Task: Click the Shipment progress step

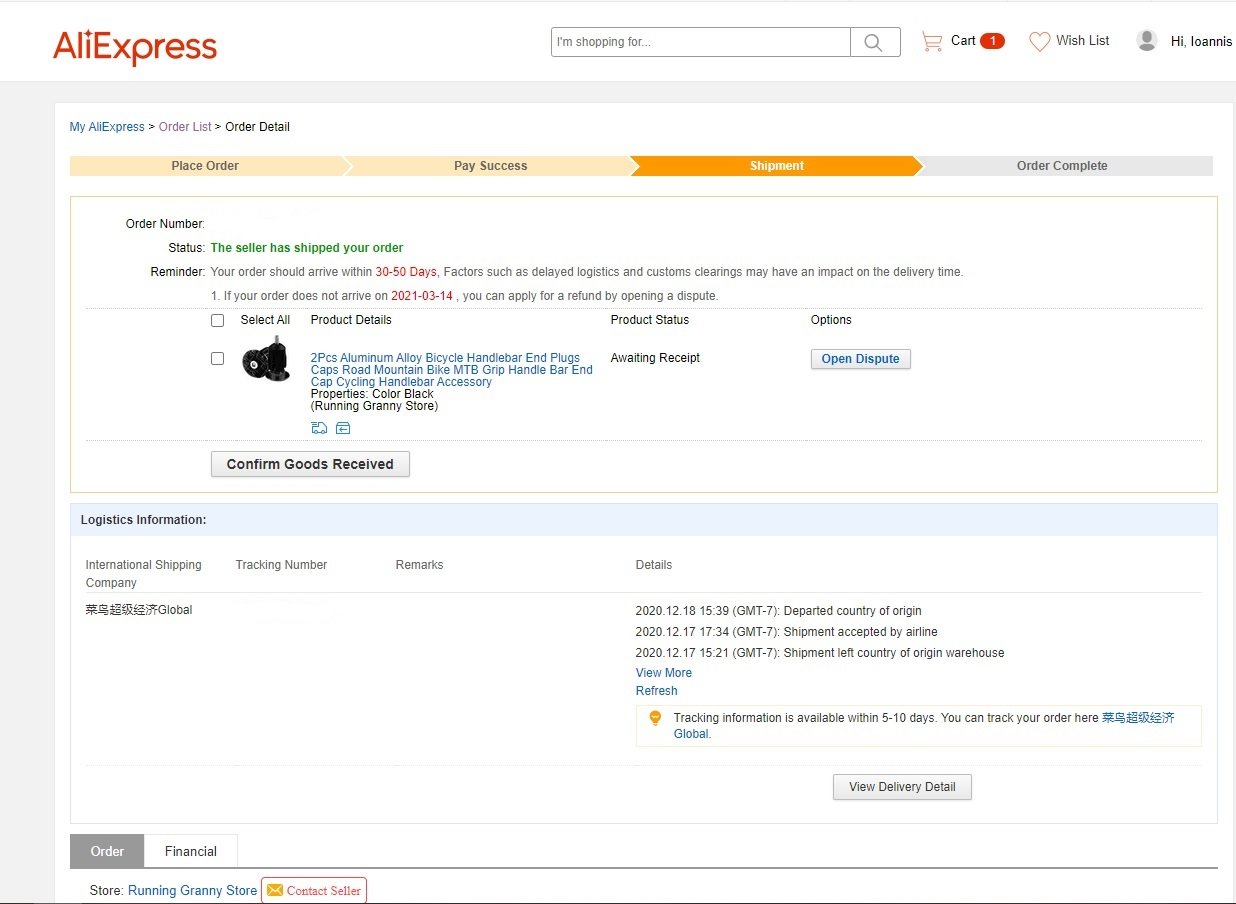Action: coord(777,166)
